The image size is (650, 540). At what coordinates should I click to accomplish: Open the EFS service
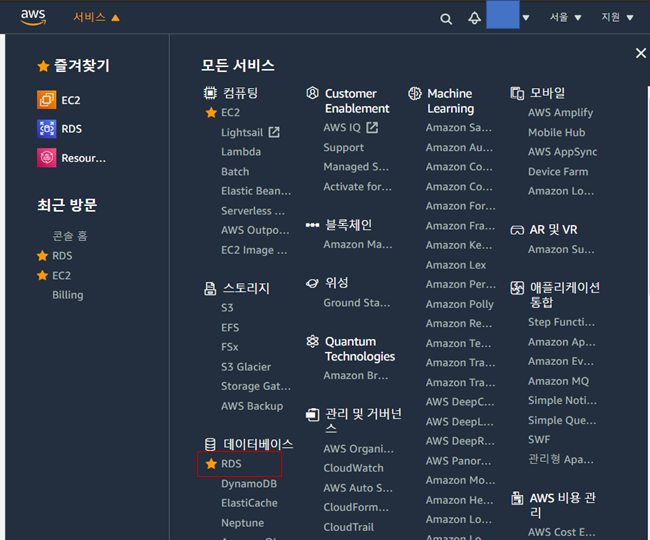230,328
